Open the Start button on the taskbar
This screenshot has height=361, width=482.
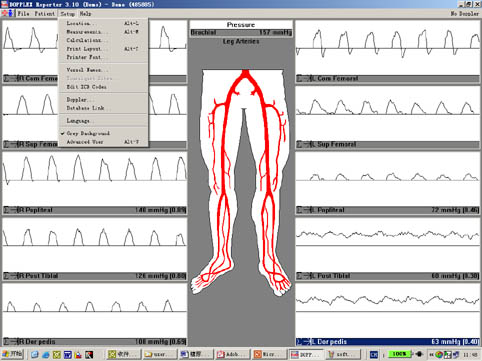click(12, 354)
